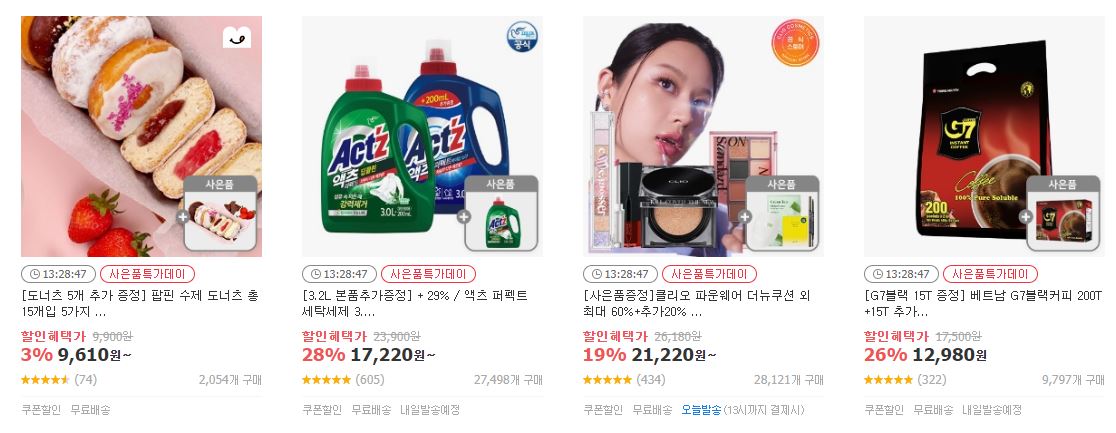Click the Pigeon official badge on Act'z image
1116x433 pixels.
coord(522,37)
